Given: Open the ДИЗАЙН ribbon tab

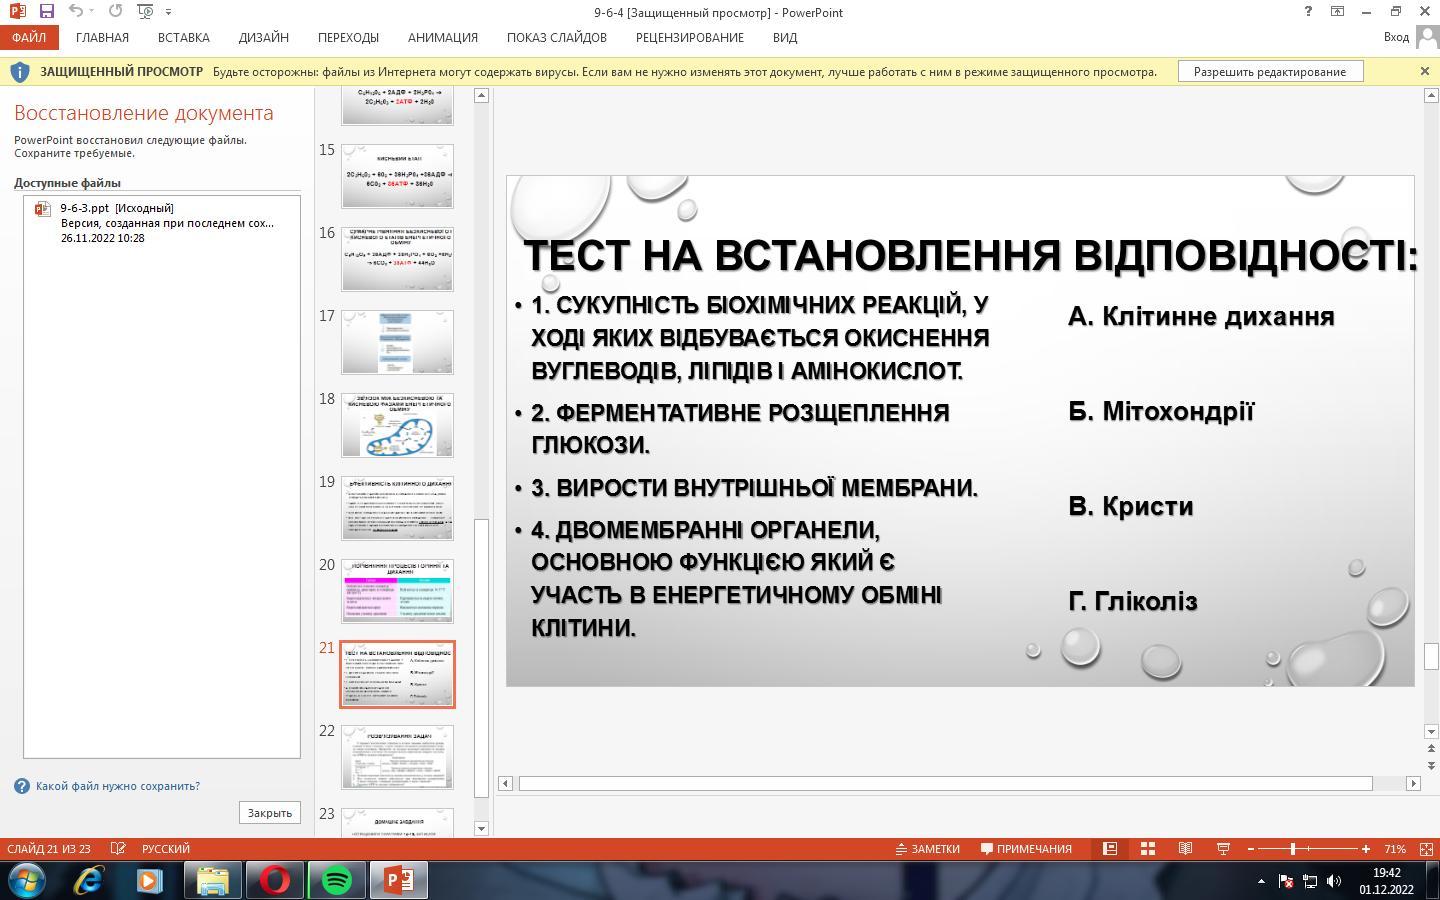Looking at the screenshot, I should tap(263, 37).
